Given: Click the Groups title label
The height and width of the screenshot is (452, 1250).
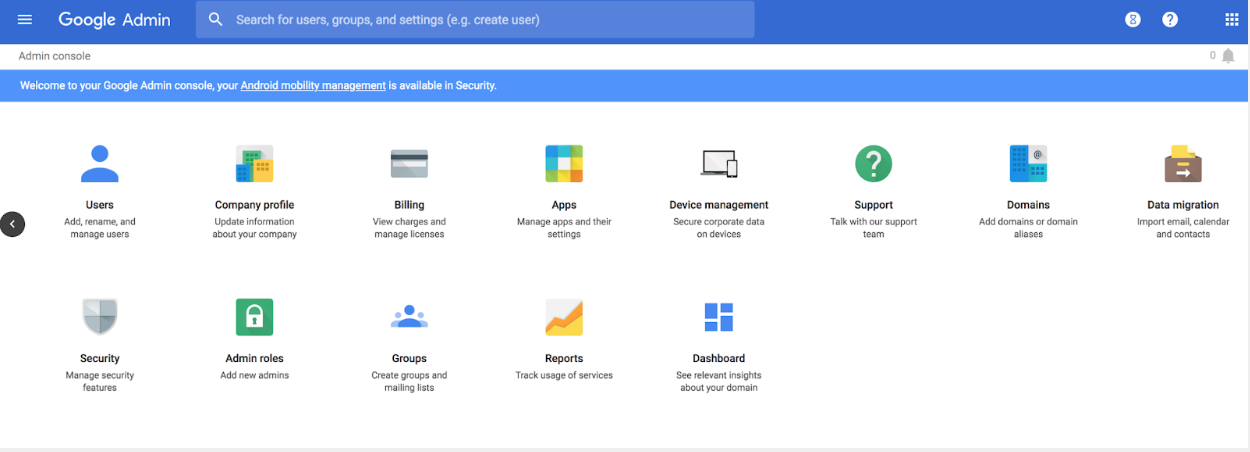Looking at the screenshot, I should (x=409, y=358).
